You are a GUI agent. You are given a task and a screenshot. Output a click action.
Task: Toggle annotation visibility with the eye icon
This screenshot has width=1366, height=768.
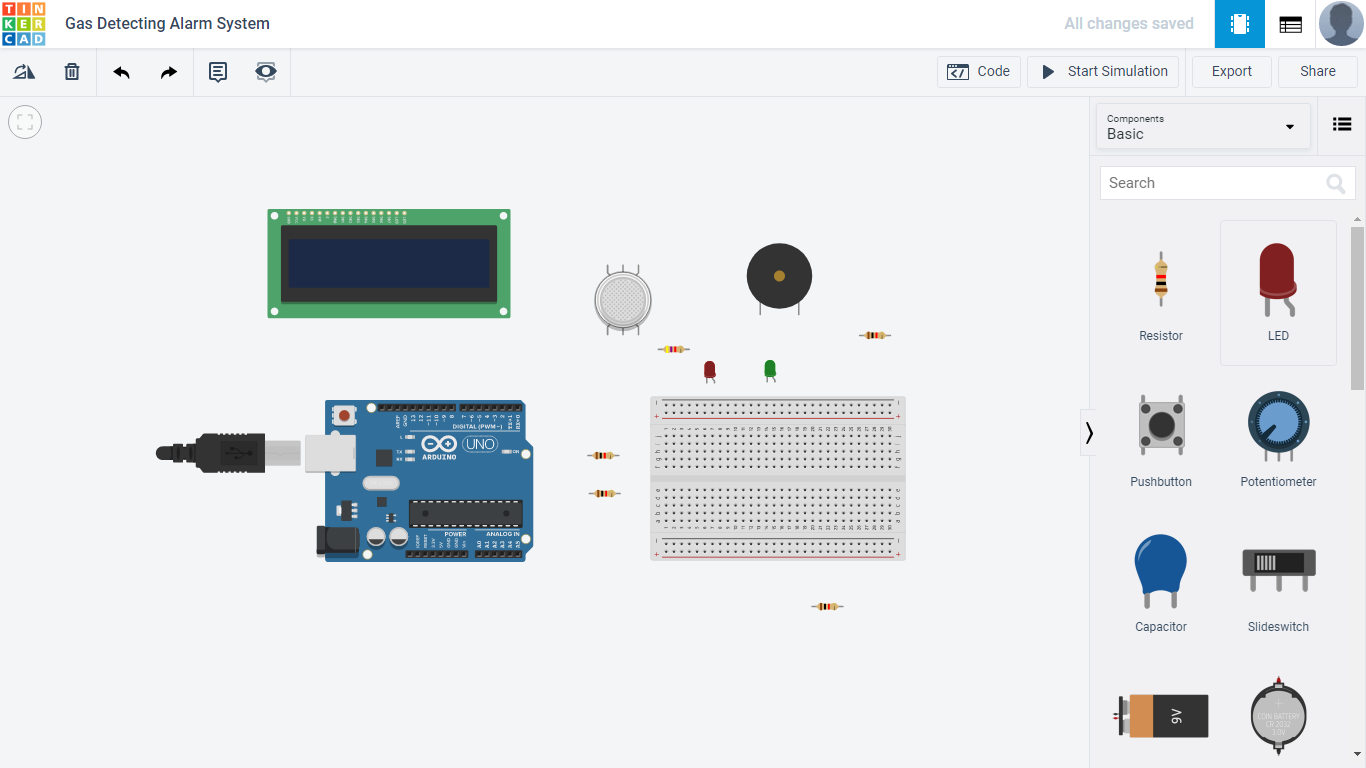pos(265,71)
